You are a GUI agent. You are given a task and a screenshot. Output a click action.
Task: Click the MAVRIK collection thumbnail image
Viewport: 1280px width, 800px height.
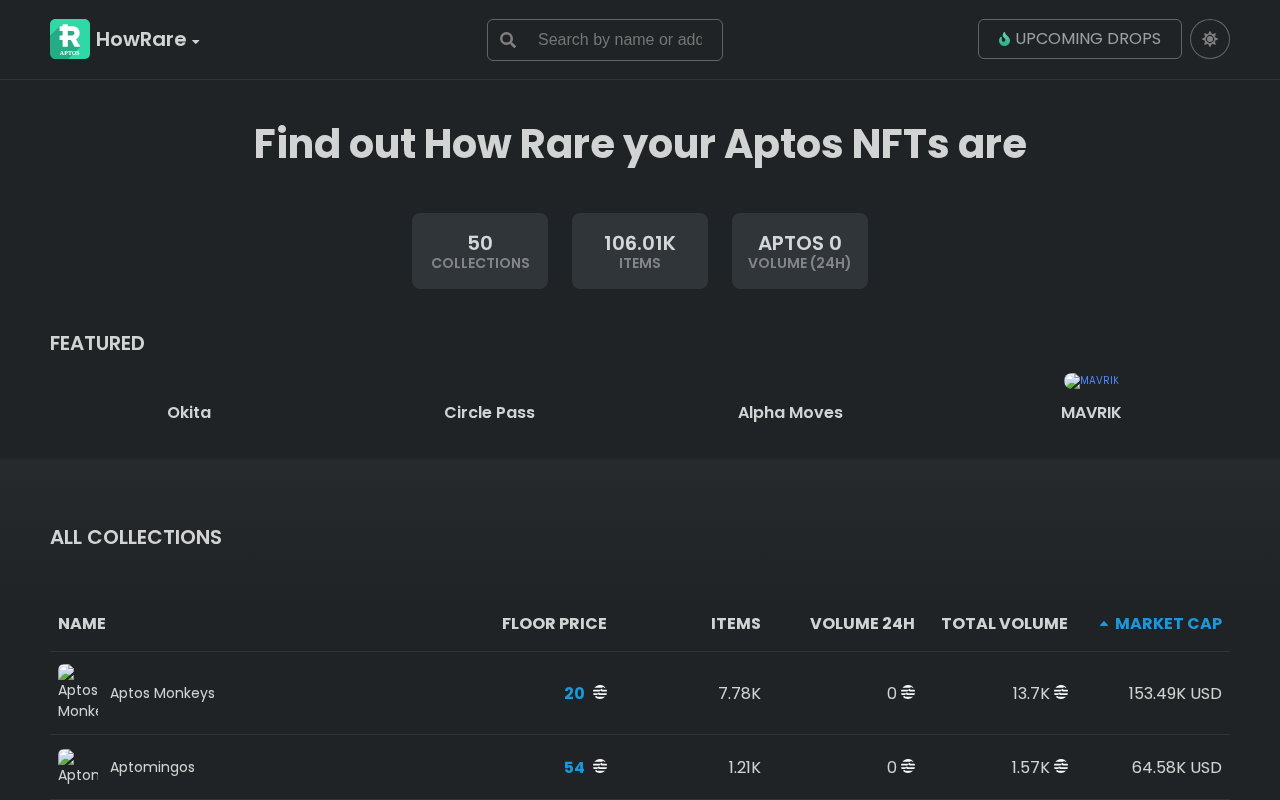coord(1090,381)
